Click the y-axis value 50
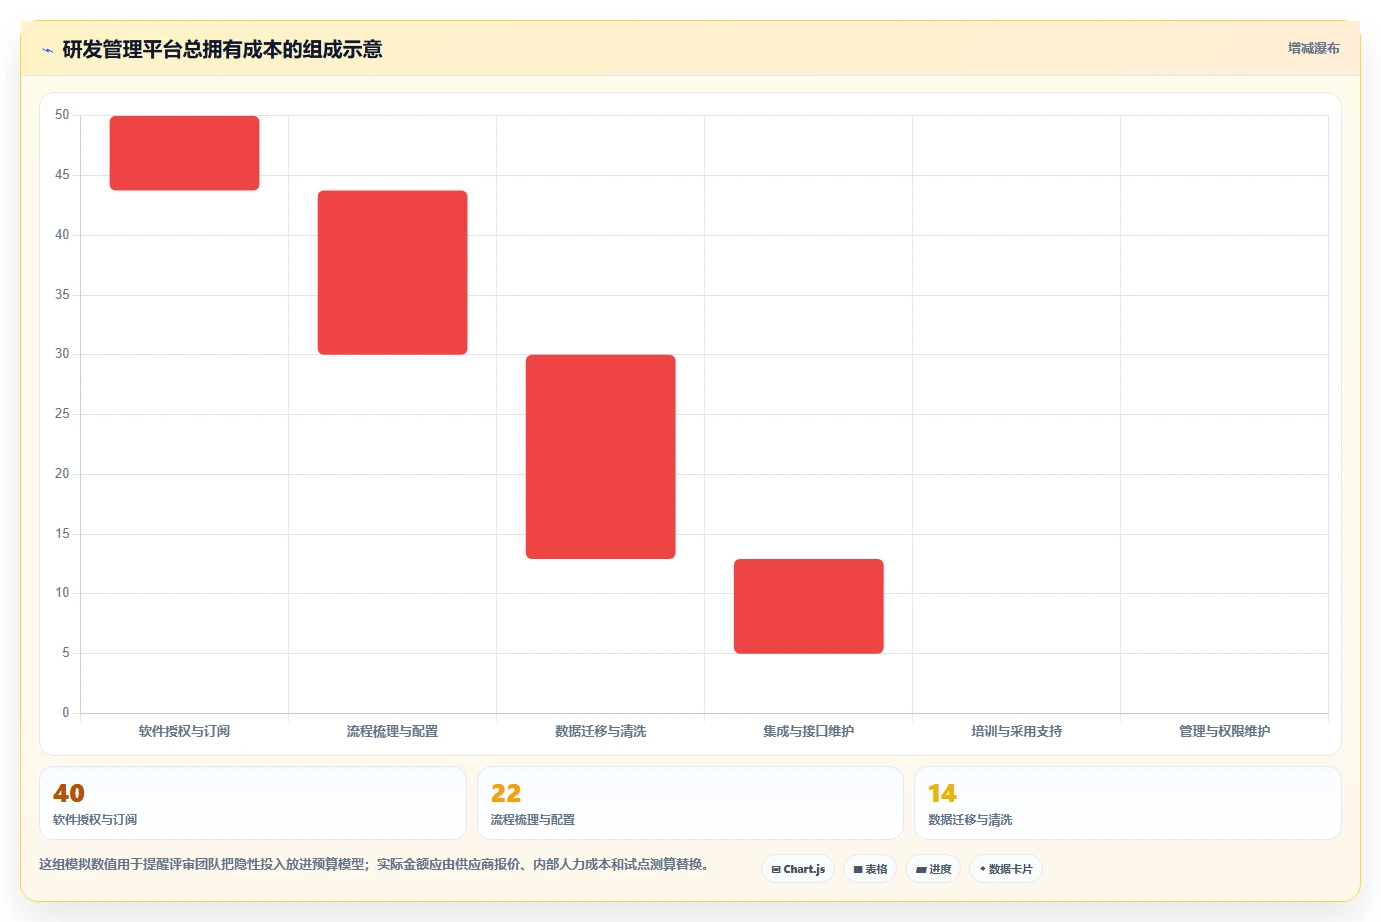This screenshot has width=1381, height=922. pyautogui.click(x=62, y=115)
